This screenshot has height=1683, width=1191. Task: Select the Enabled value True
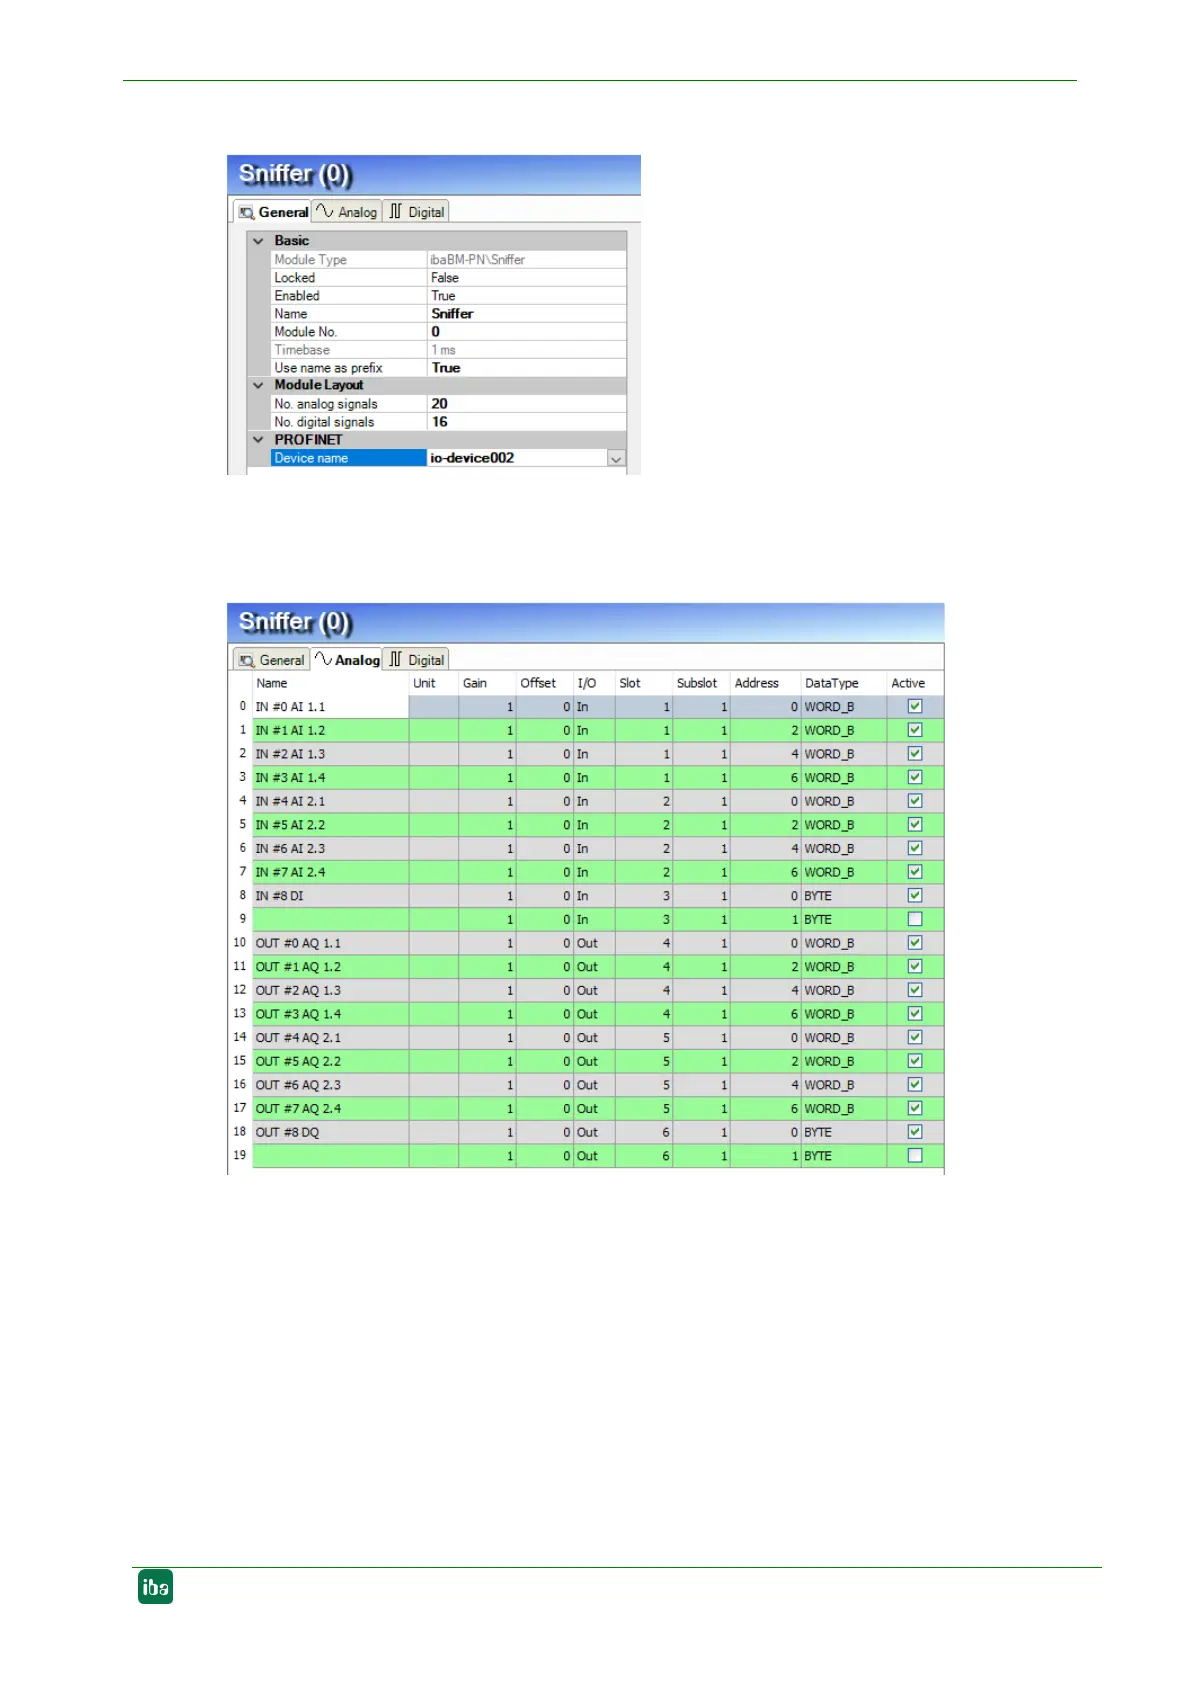tap(526, 296)
